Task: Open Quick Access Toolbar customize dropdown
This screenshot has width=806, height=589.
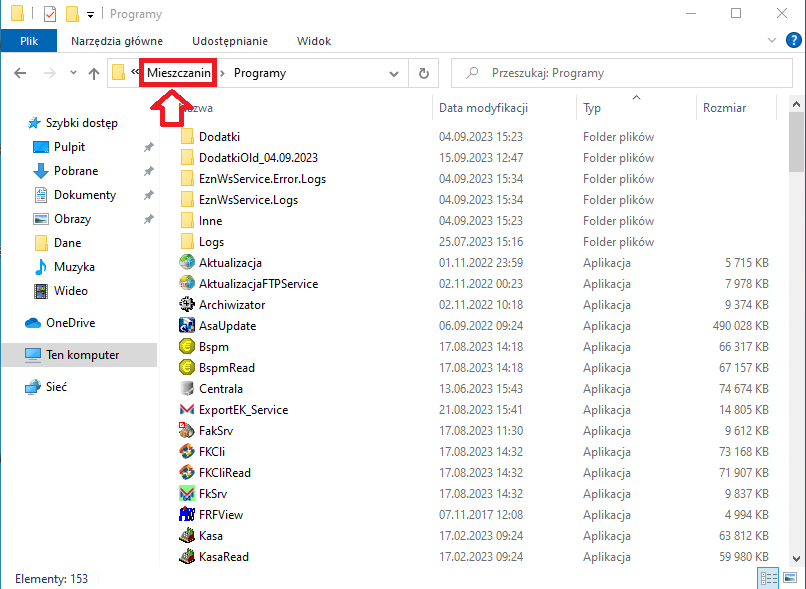Action: (x=91, y=14)
